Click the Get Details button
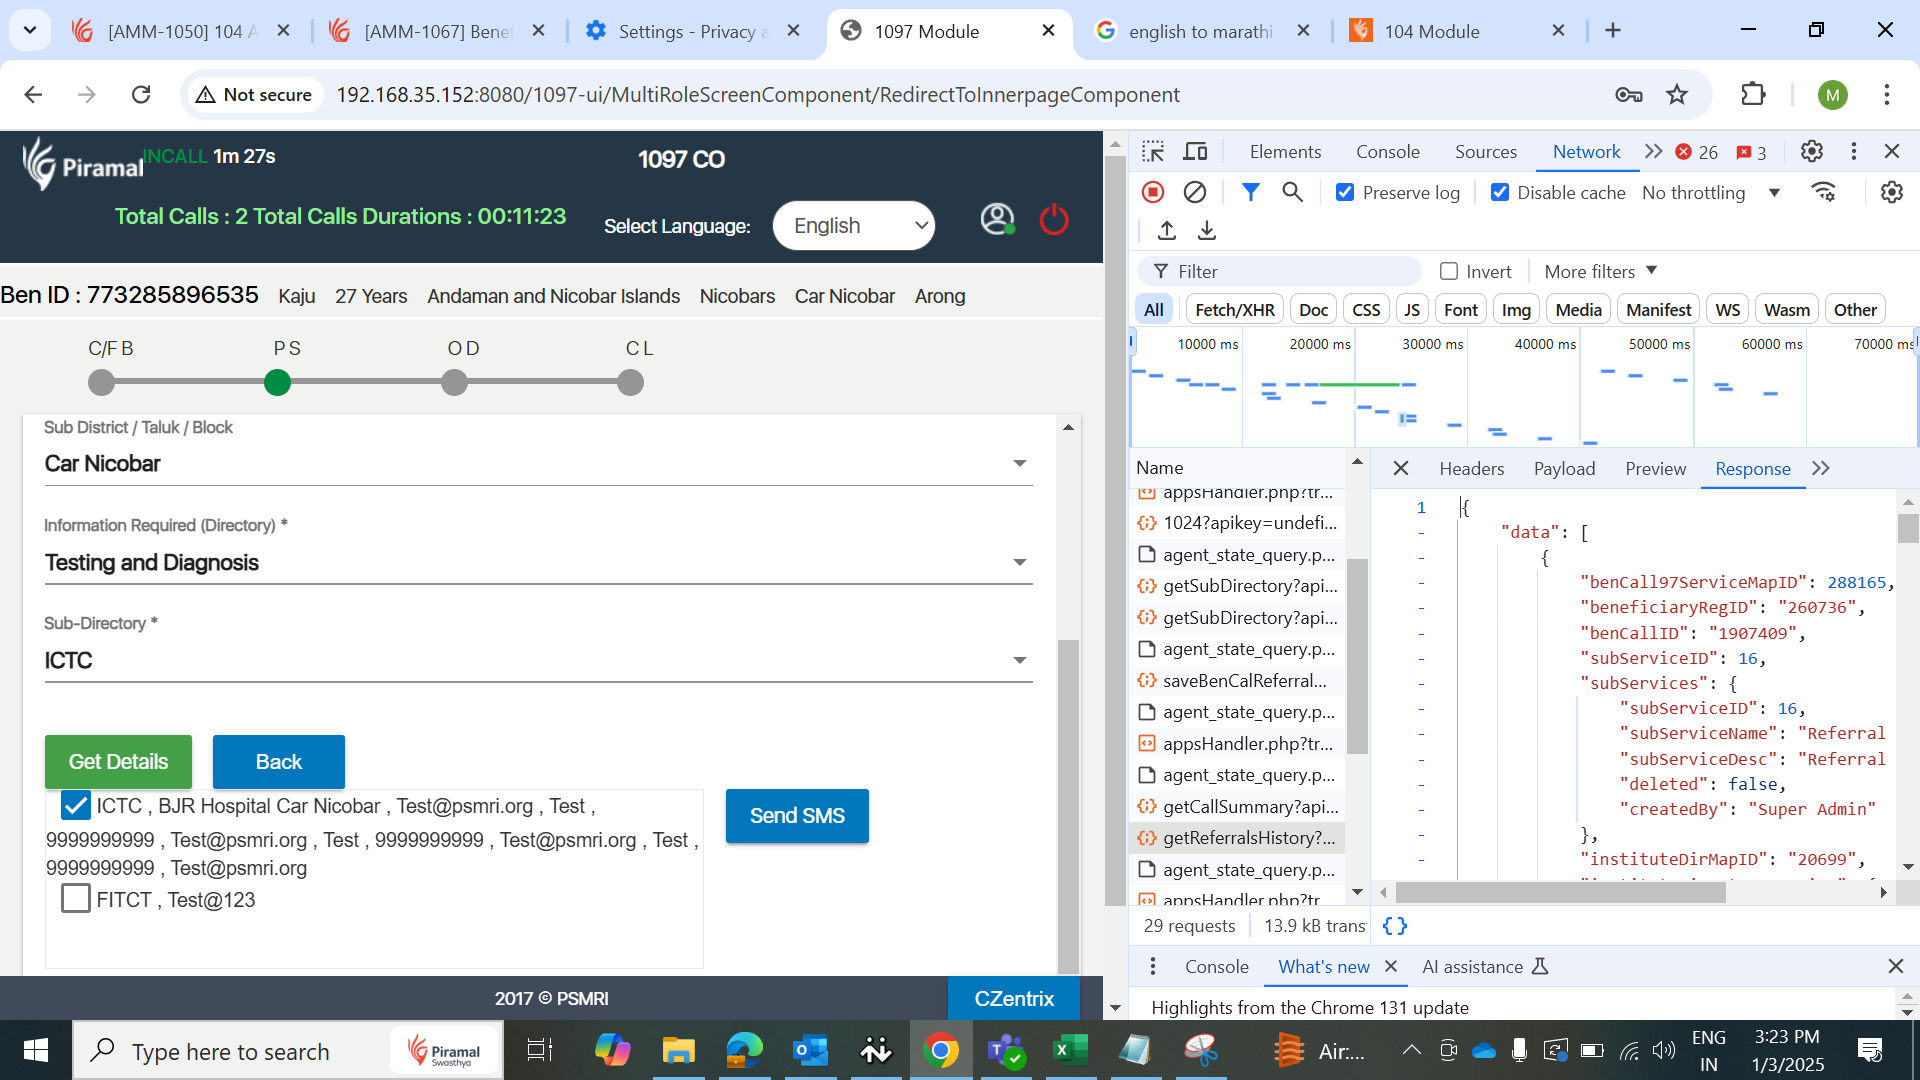 (118, 762)
